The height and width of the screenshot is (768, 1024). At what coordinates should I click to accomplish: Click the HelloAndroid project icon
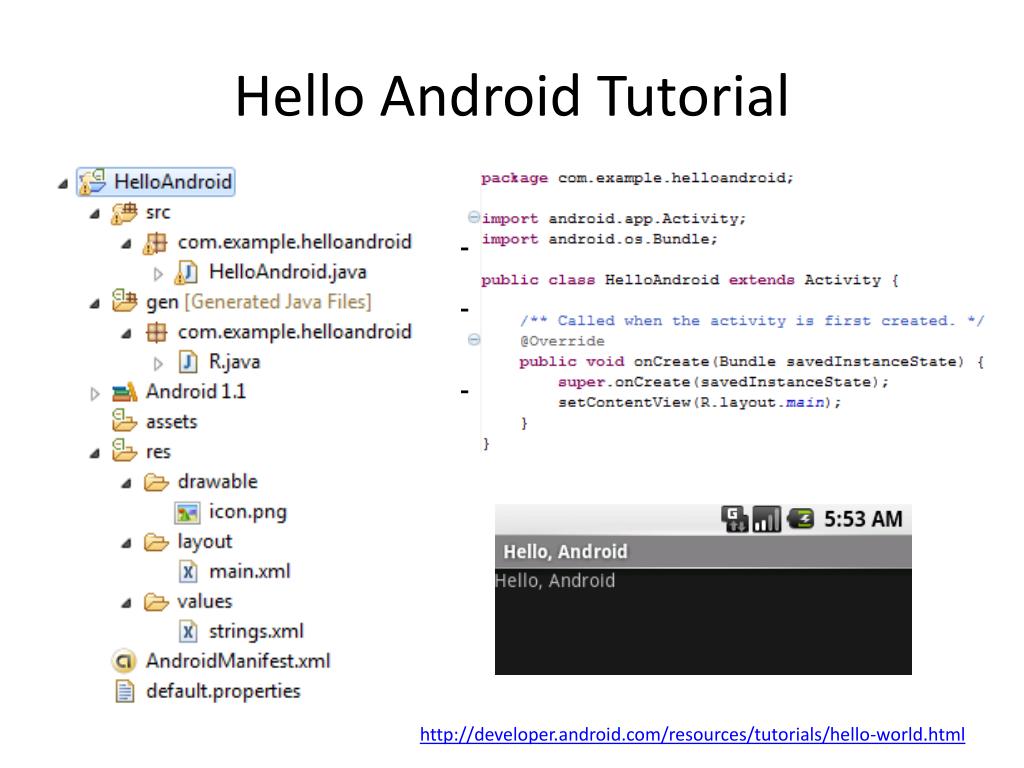coord(93,182)
